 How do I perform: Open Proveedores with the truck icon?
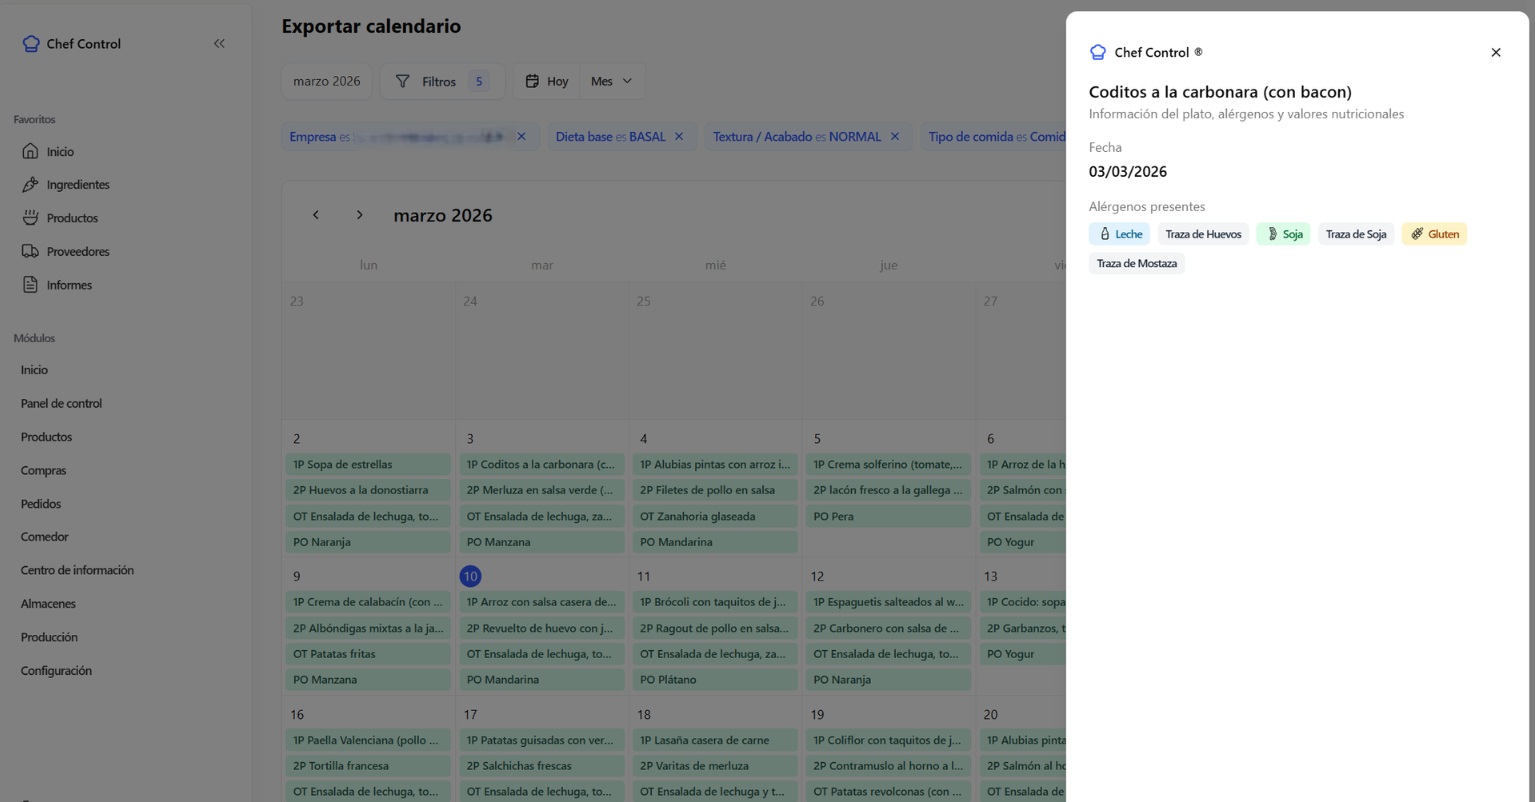click(31, 252)
